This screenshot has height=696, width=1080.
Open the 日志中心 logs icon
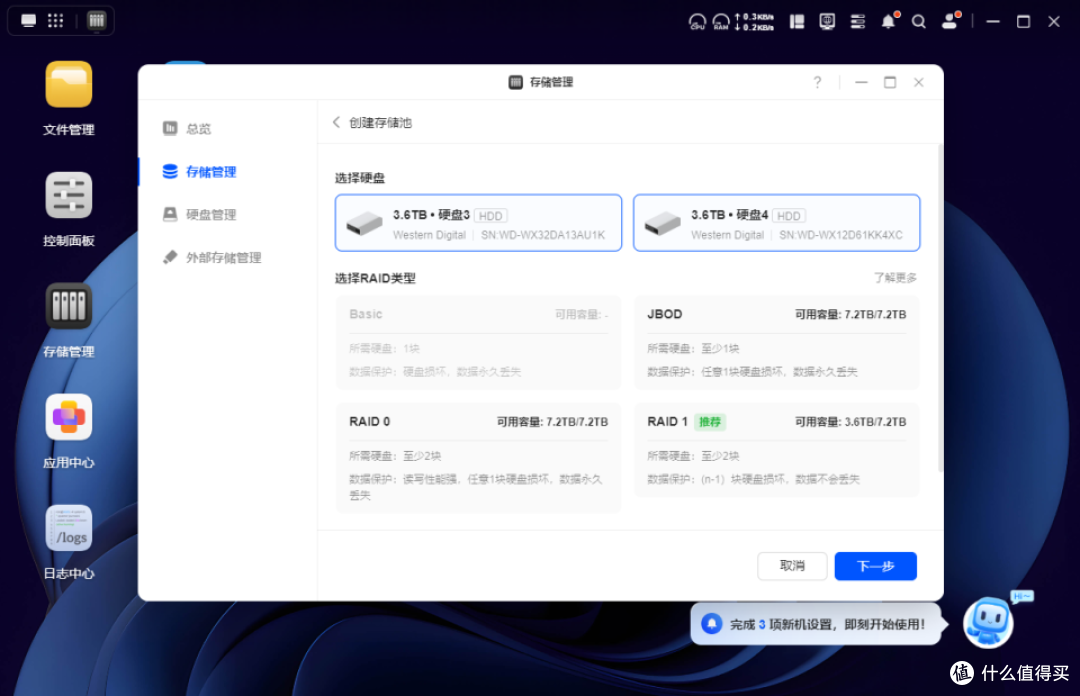coord(68,528)
